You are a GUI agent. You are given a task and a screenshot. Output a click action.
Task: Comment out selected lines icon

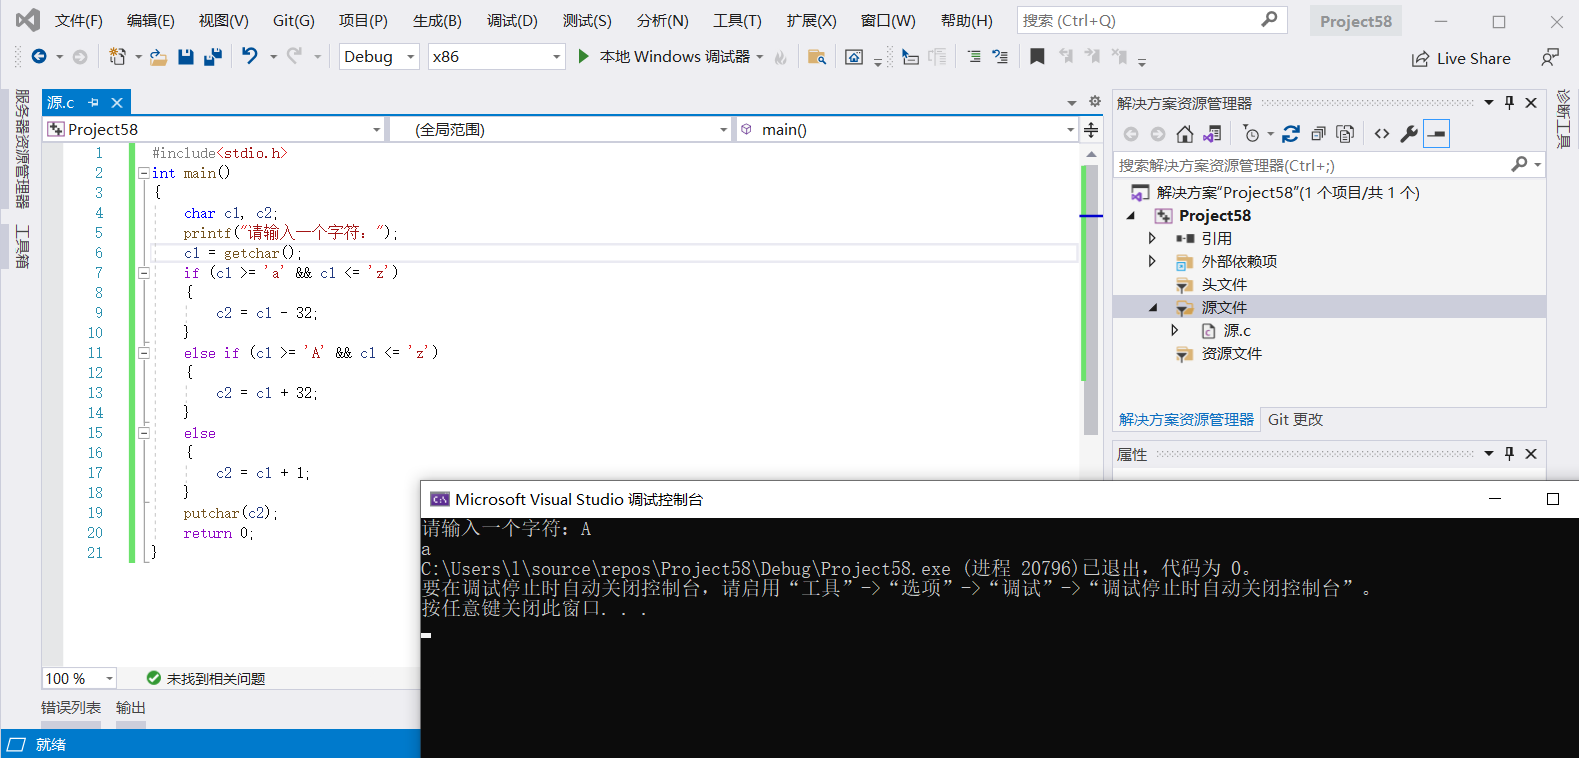point(974,57)
